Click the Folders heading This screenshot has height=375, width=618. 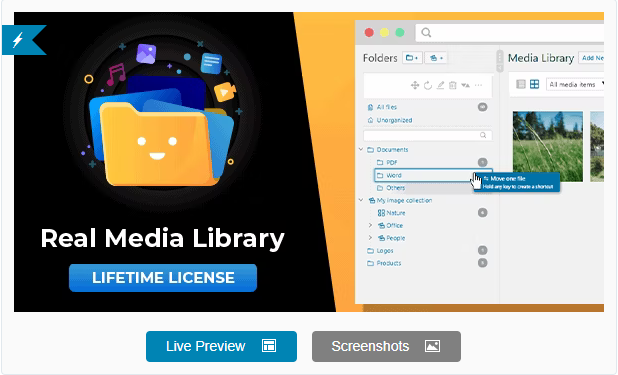tap(380, 58)
